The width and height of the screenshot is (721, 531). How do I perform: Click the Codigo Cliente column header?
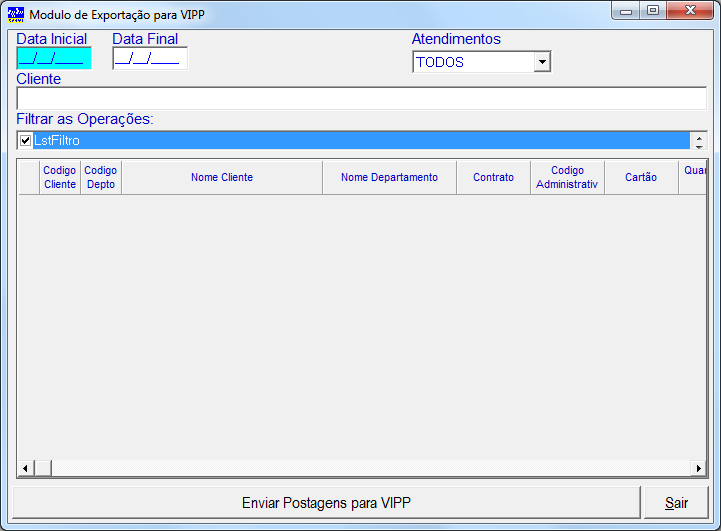60,177
